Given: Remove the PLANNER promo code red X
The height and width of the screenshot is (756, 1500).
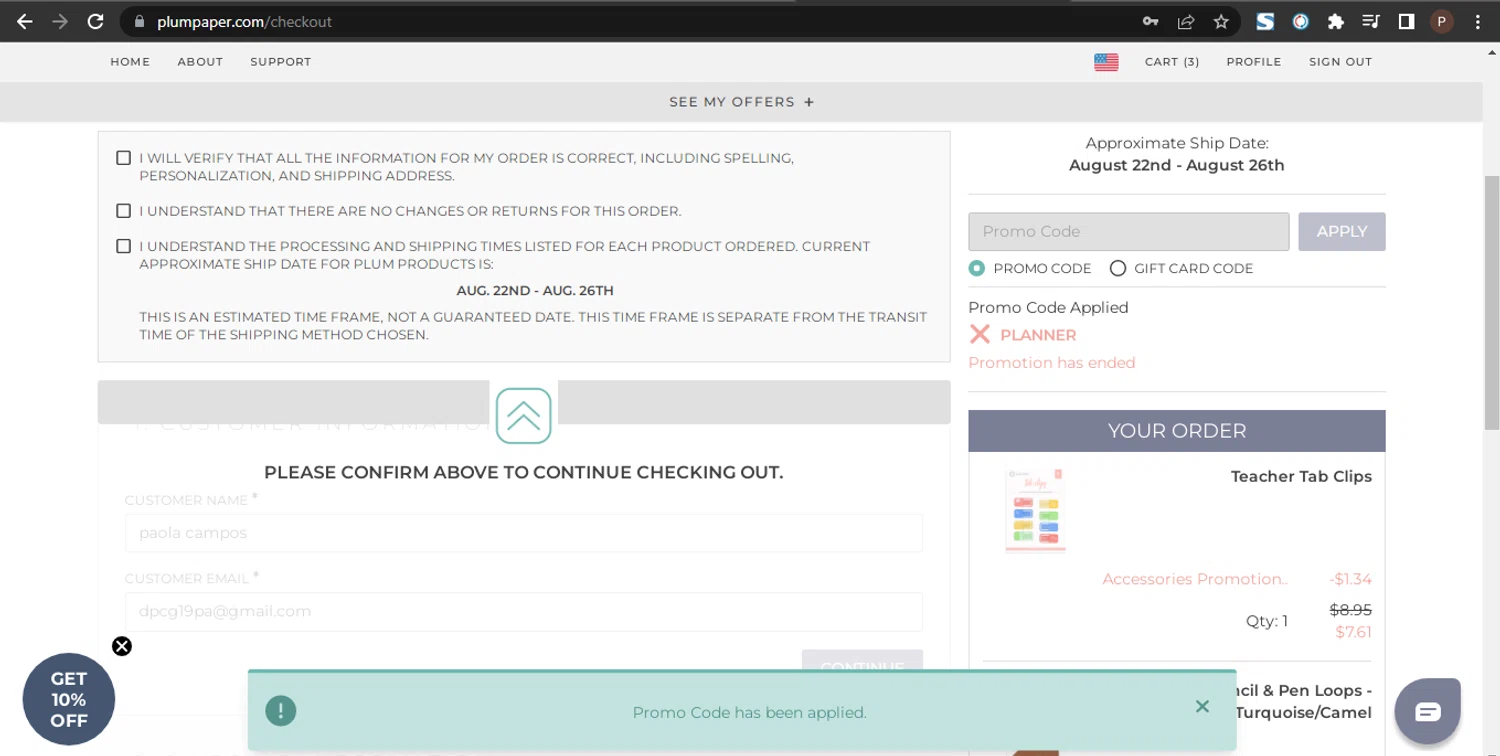Looking at the screenshot, I should pyautogui.click(x=980, y=335).
